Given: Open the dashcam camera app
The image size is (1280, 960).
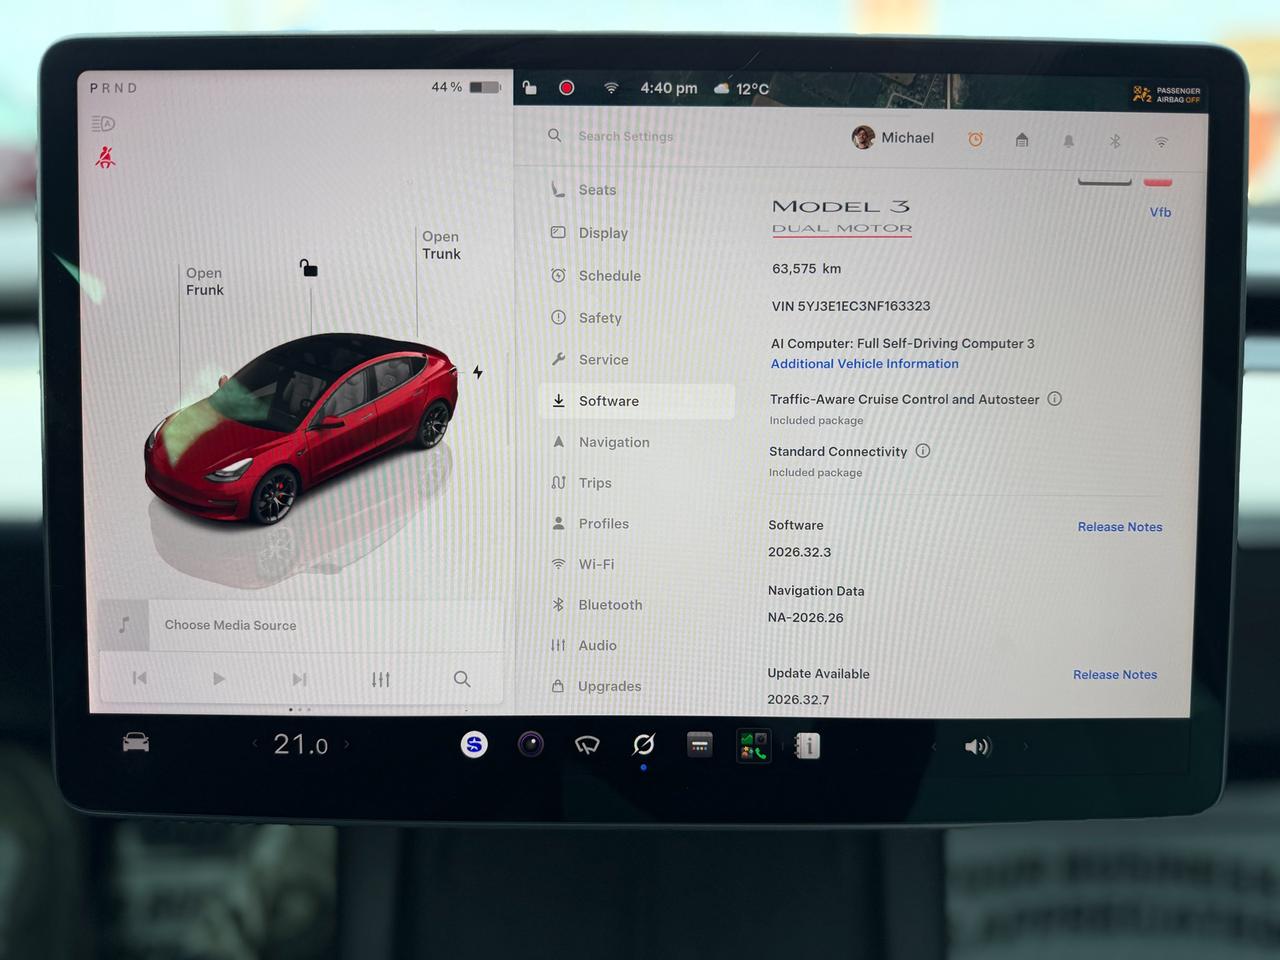Looking at the screenshot, I should [531, 744].
